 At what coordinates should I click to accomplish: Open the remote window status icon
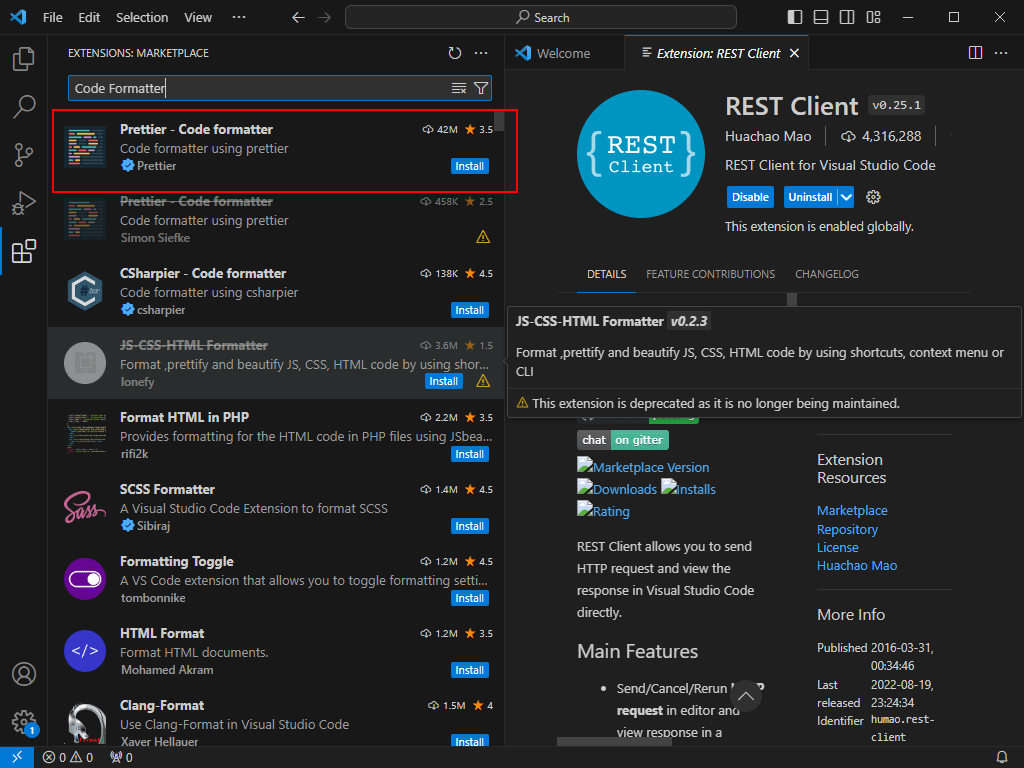click(x=17, y=757)
